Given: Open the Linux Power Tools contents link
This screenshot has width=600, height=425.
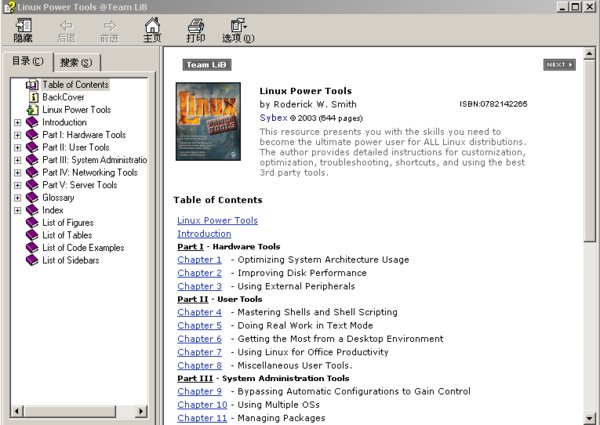Looking at the screenshot, I should pos(217,220).
